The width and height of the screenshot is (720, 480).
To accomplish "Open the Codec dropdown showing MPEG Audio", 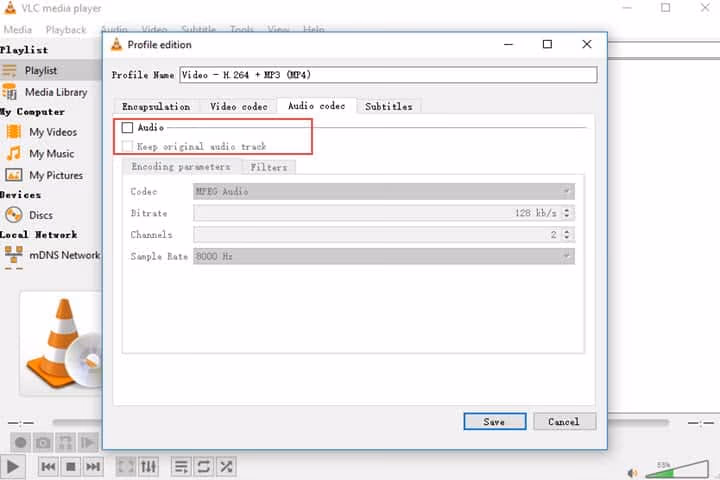I will tap(383, 191).
